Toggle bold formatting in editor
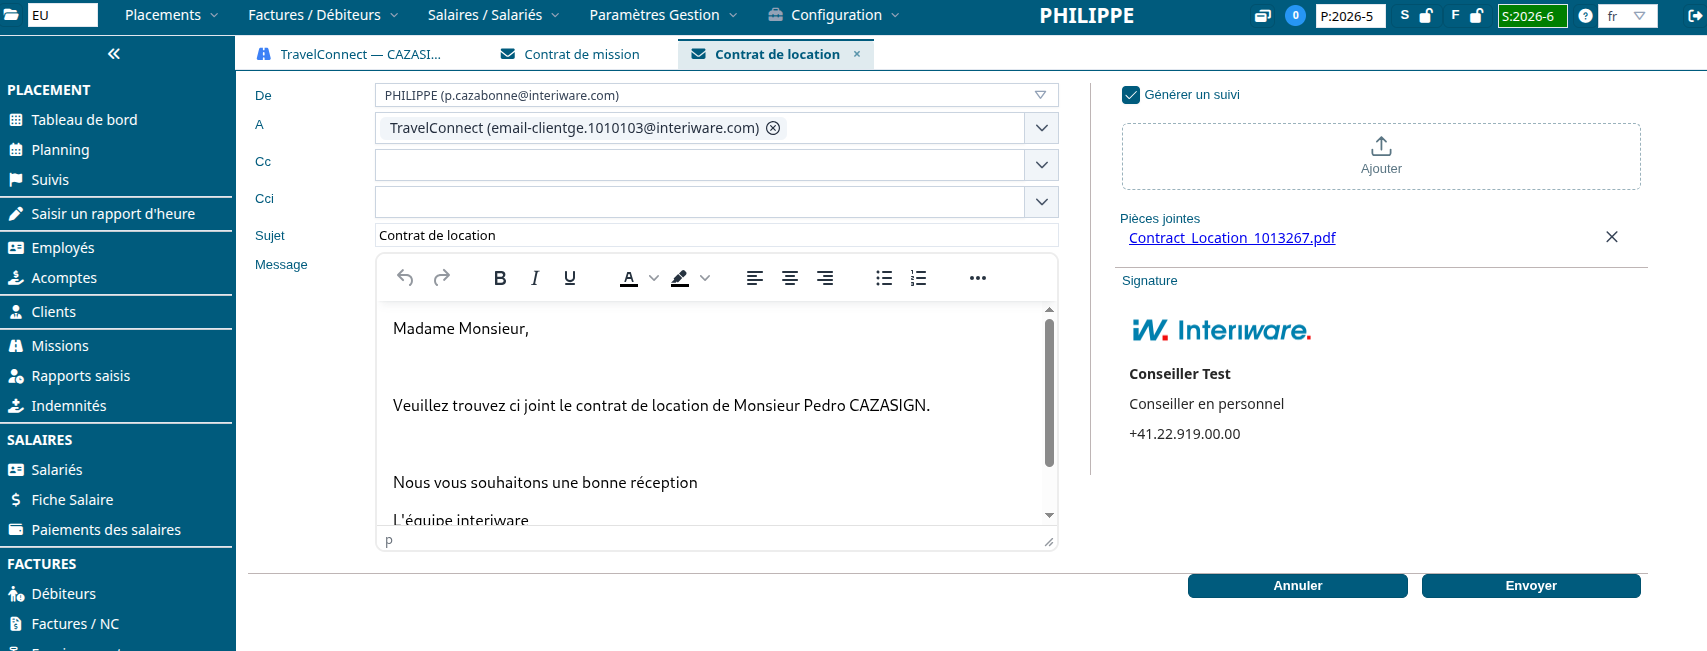 coord(500,278)
